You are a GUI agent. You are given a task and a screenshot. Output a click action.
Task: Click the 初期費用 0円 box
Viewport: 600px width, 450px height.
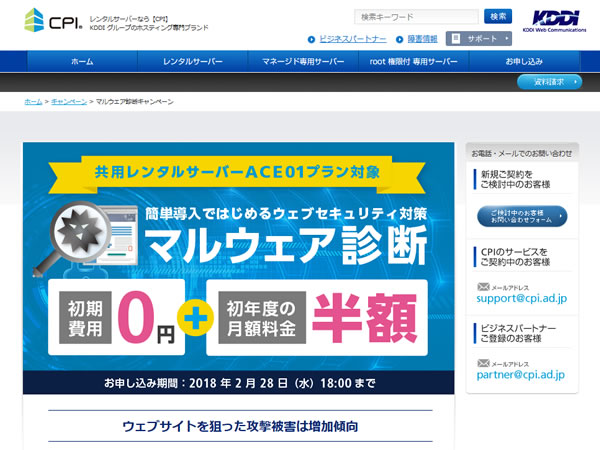(x=116, y=317)
